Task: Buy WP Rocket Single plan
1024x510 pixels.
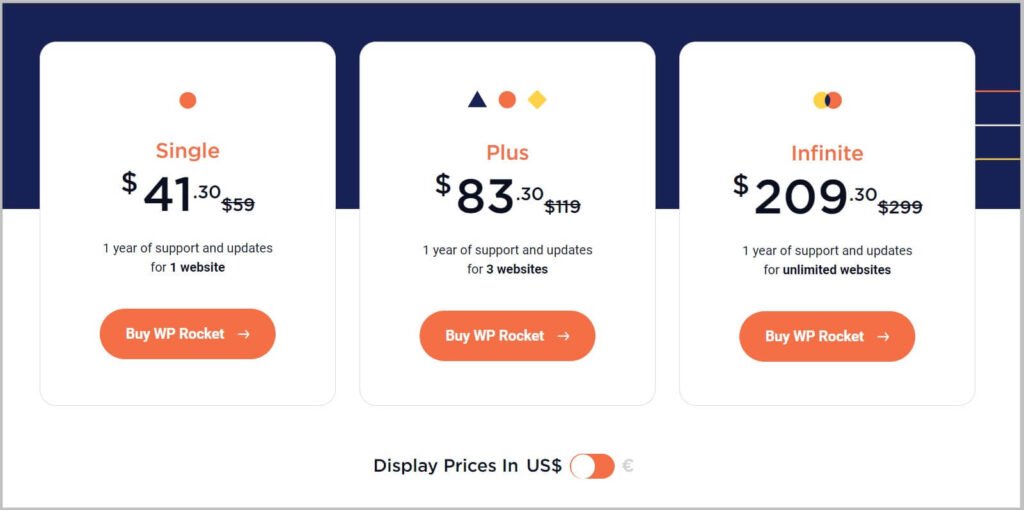Action: 175,334
